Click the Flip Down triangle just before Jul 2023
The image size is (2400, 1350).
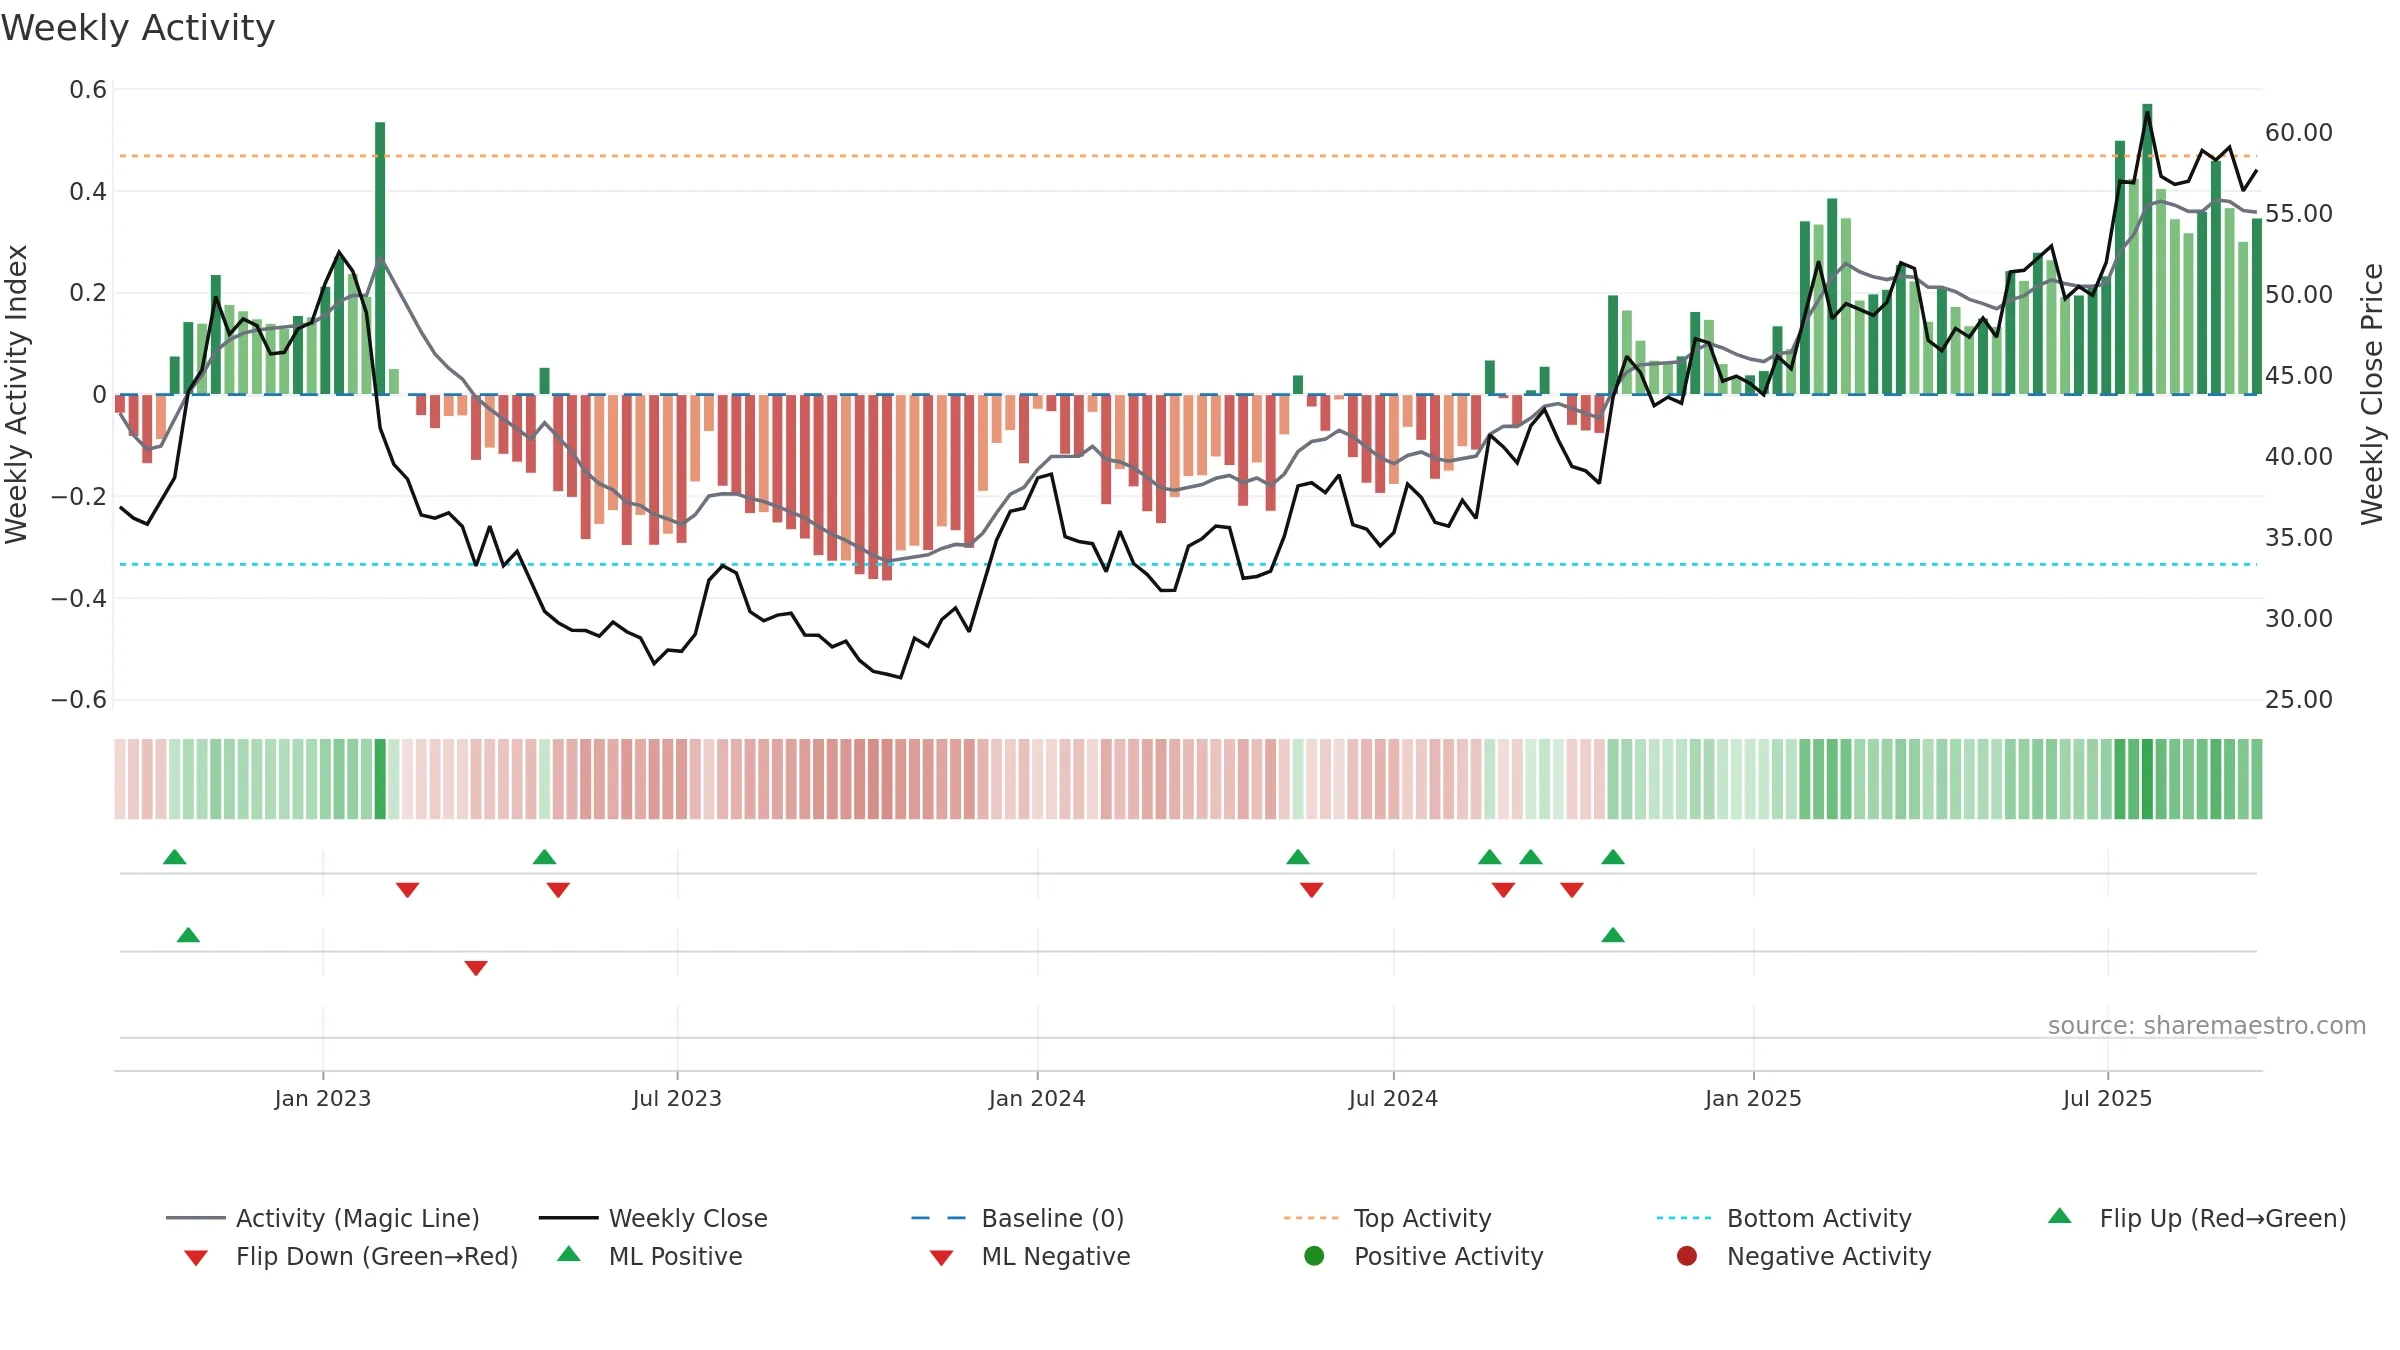click(x=558, y=890)
